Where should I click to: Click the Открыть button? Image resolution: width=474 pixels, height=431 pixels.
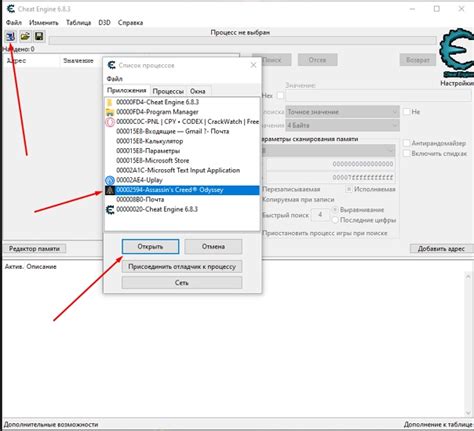(x=150, y=247)
